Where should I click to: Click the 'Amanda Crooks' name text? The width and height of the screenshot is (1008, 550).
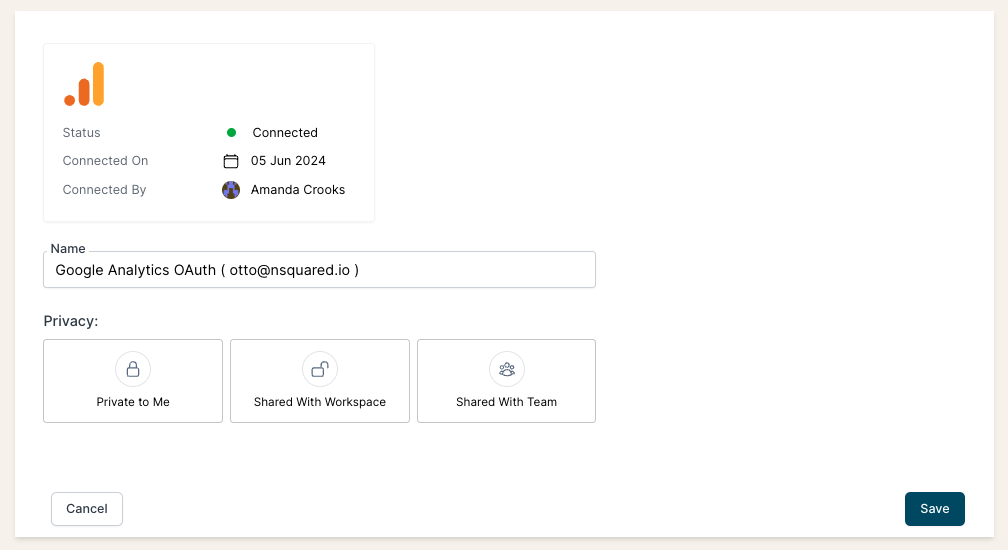click(x=298, y=190)
